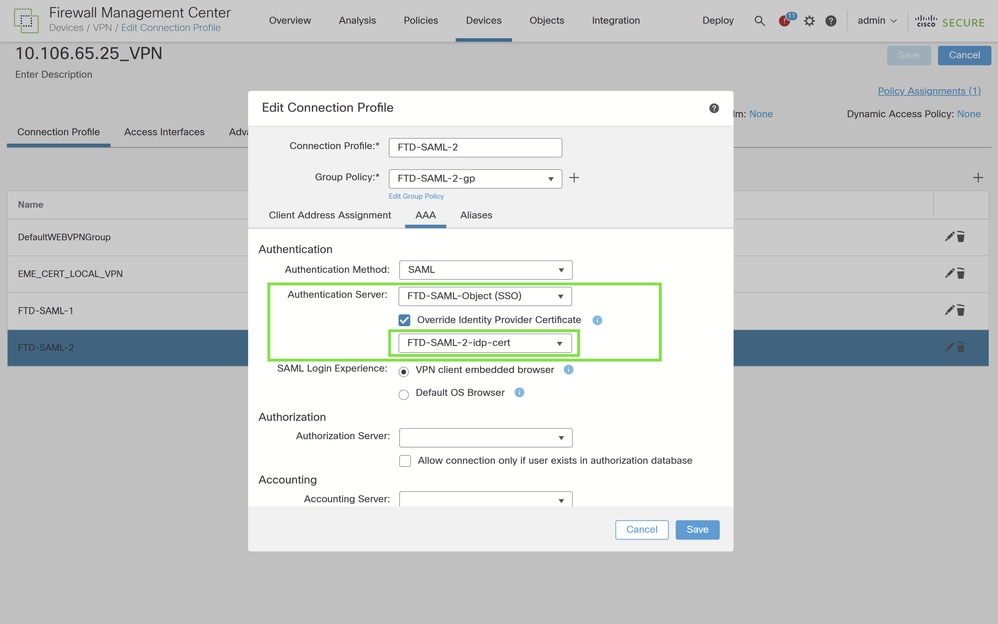Show info for VPN client embedded browser
The width and height of the screenshot is (998, 624).
click(x=568, y=369)
